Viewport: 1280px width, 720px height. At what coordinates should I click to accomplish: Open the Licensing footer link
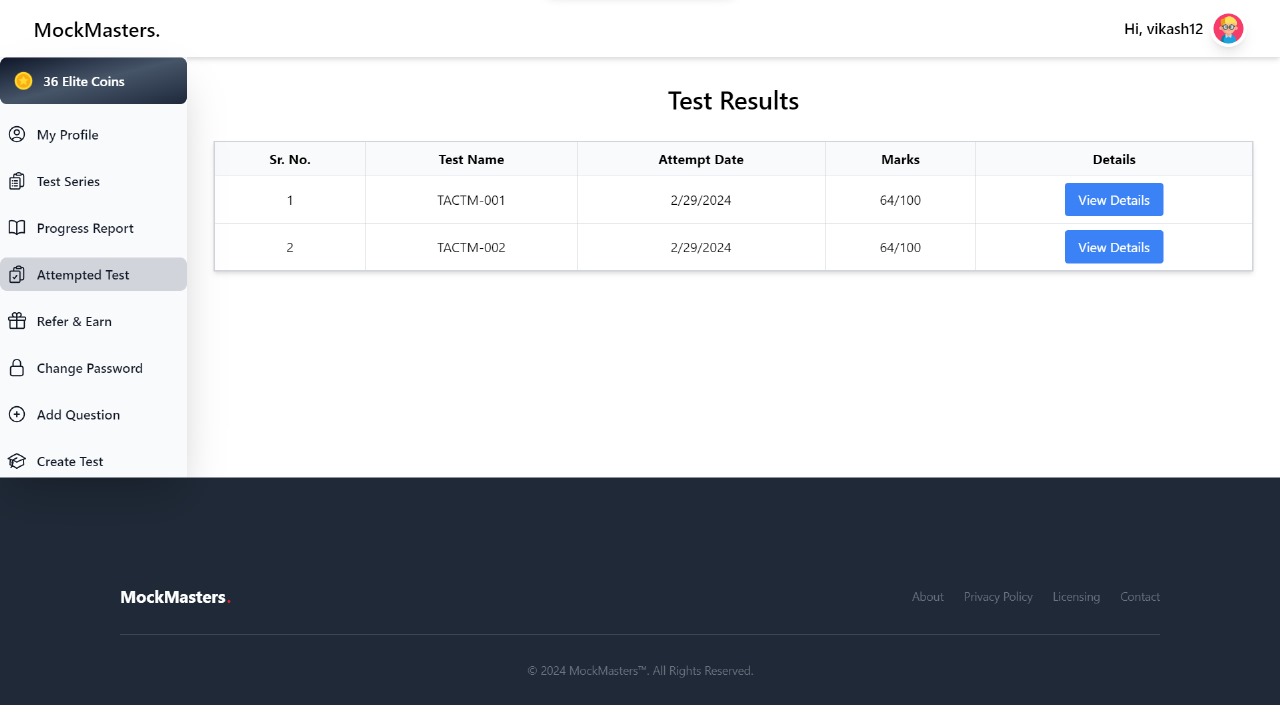tap(1076, 597)
